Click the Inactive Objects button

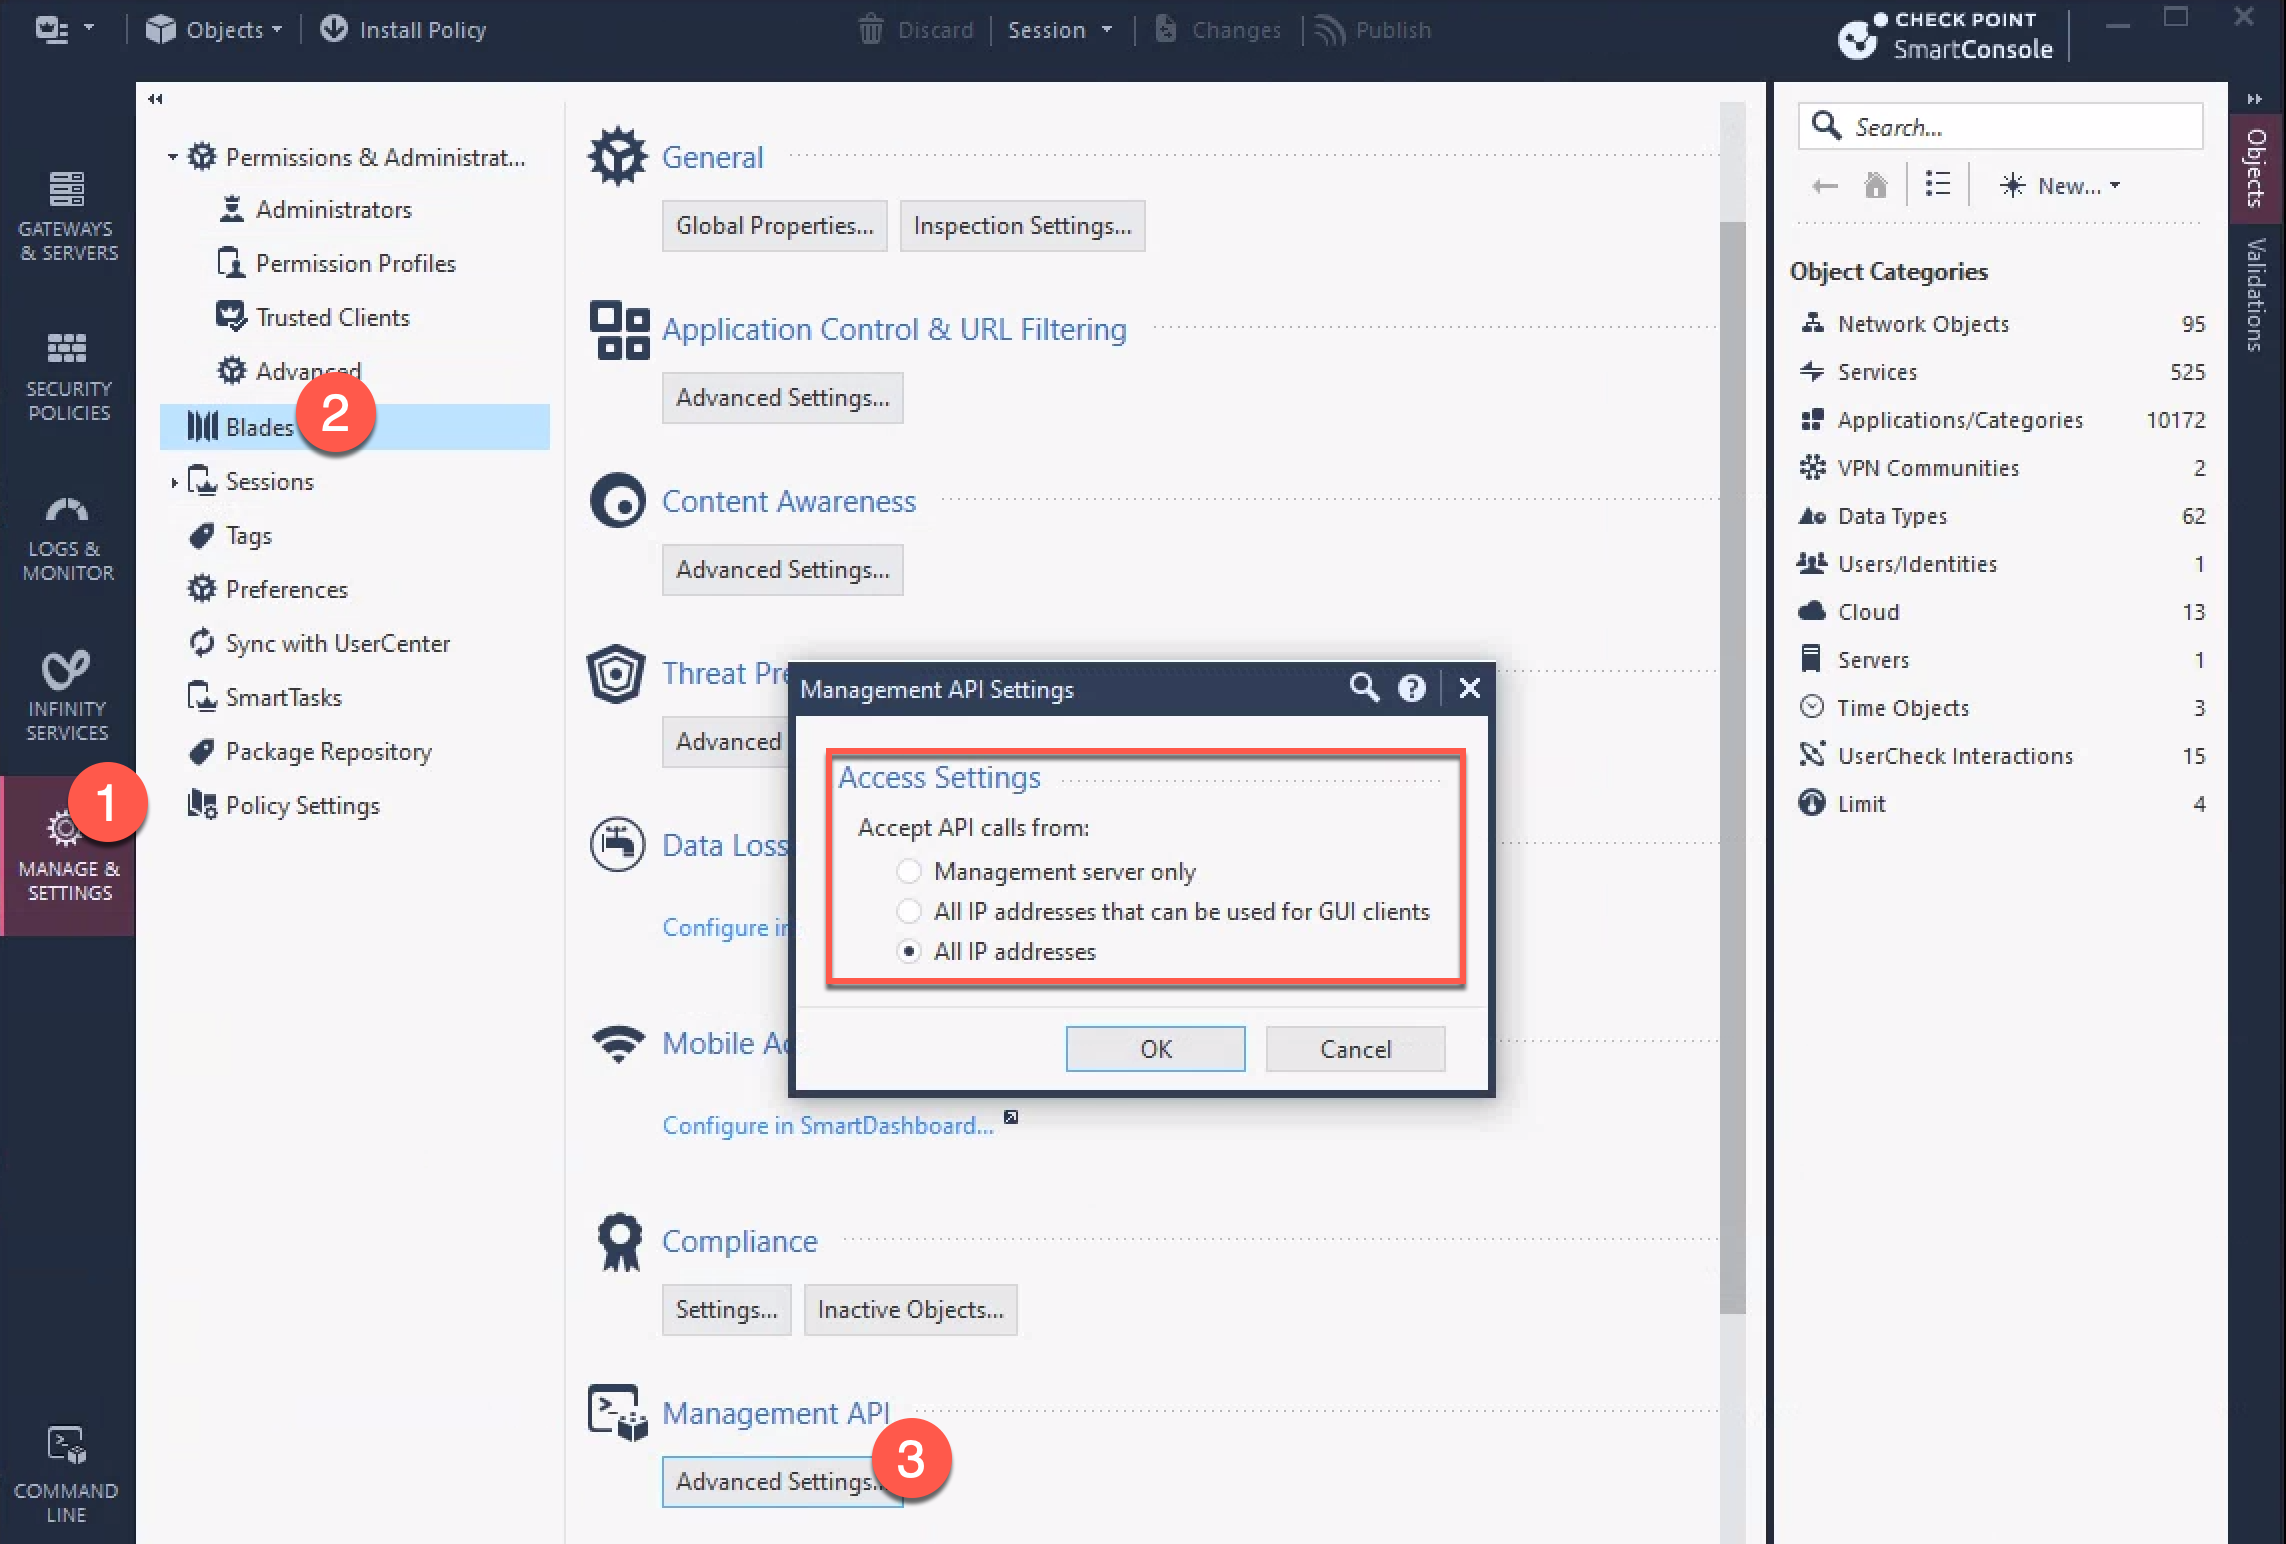click(910, 1310)
